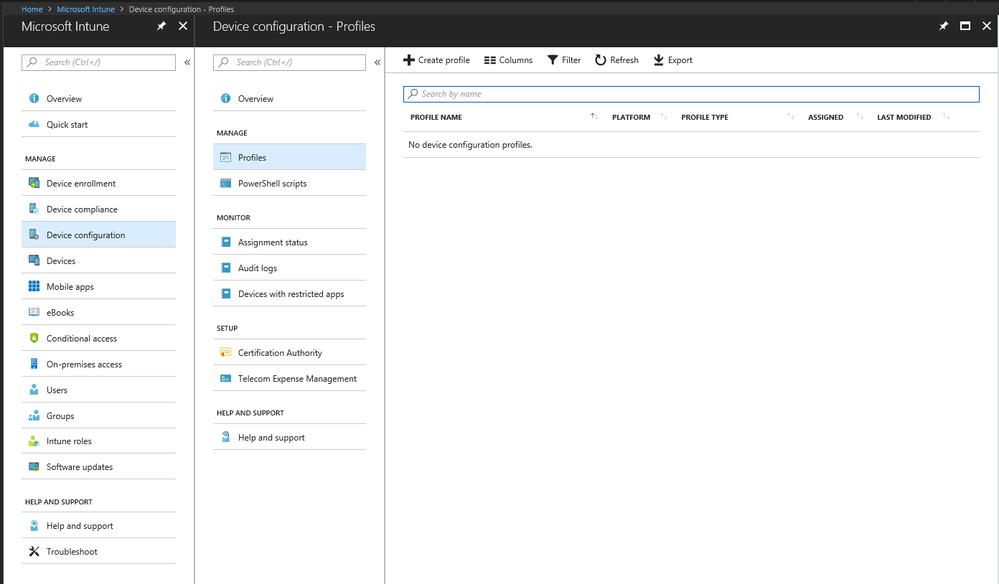Open Certification Authority setup item

[280, 352]
